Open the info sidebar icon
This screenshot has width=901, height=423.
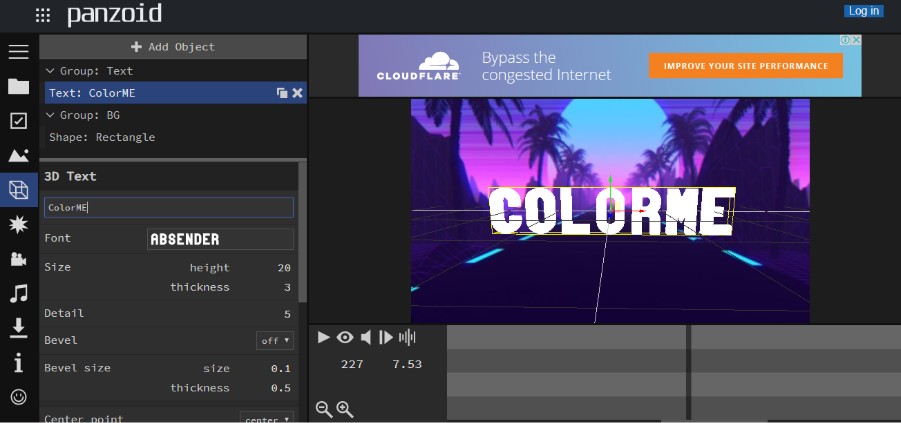18,363
